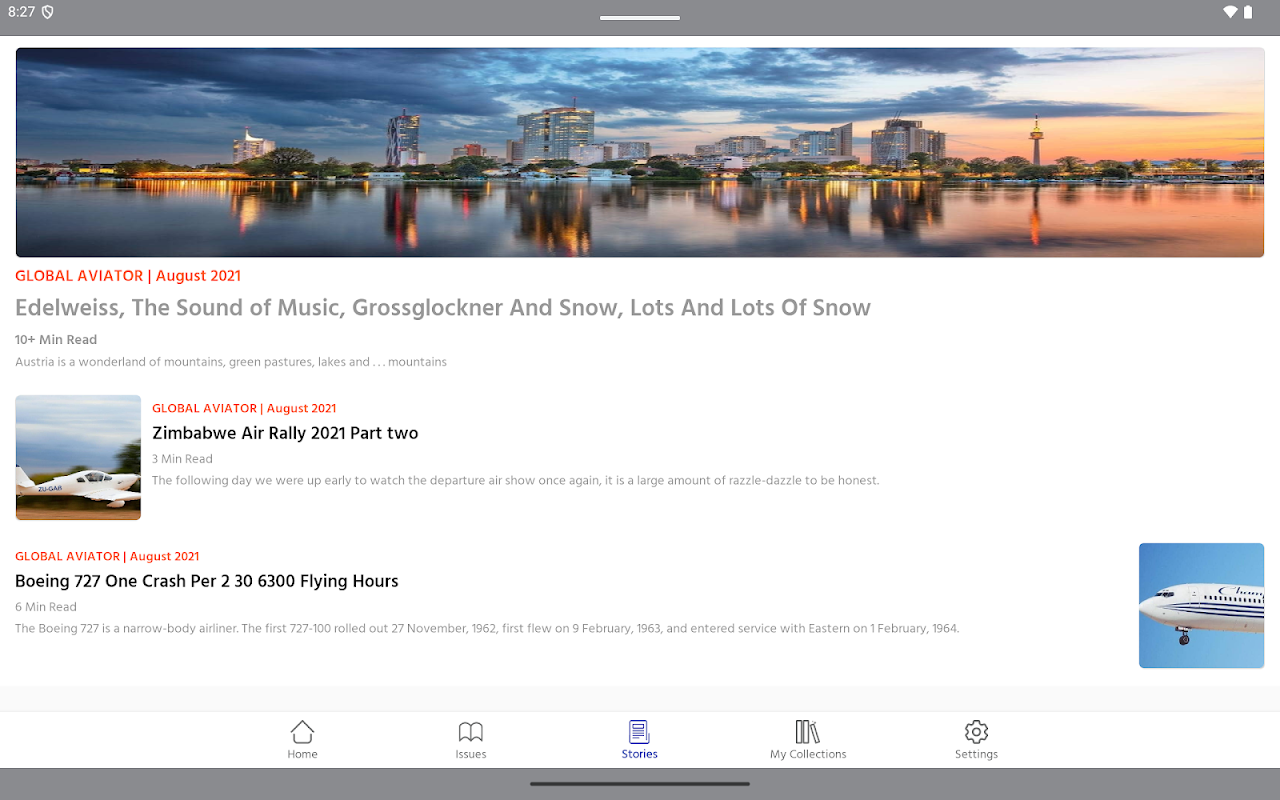Open Zimbabwe Air Rally 2021 Part two story
The width and height of the screenshot is (1280, 800).
[285, 433]
